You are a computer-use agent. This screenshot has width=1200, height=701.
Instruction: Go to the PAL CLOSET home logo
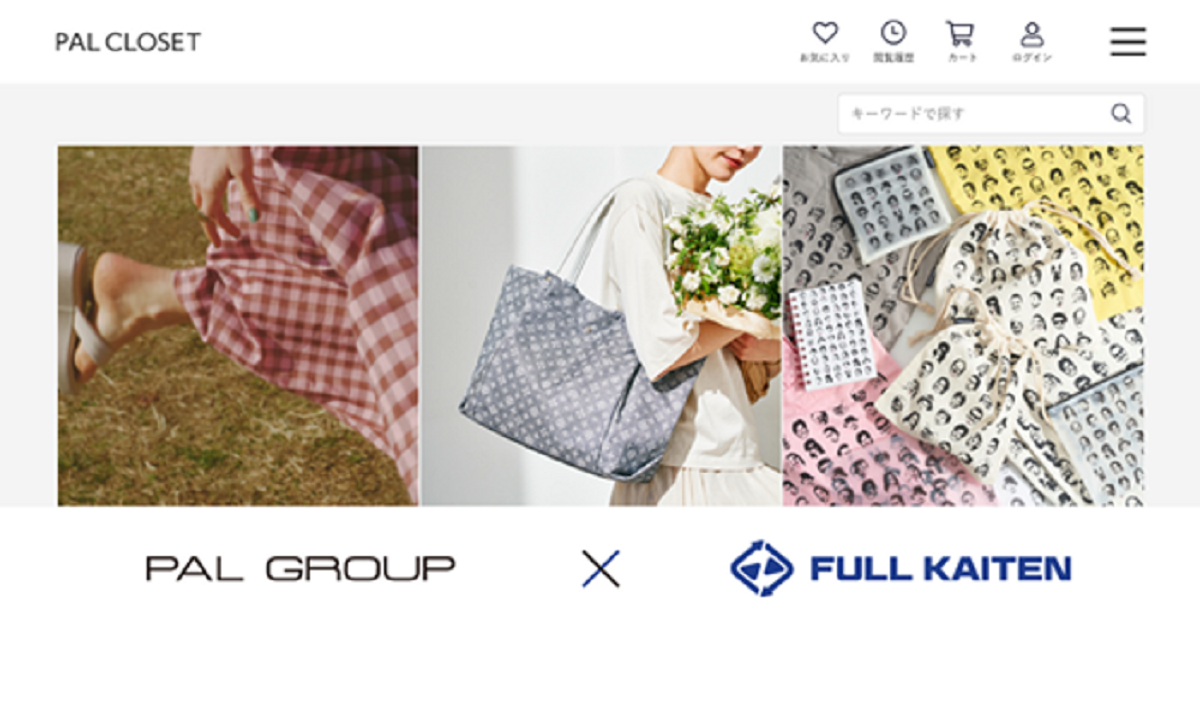coord(128,42)
